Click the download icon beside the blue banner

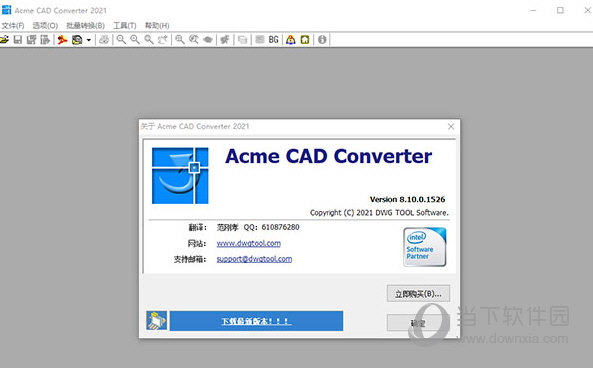click(x=157, y=321)
